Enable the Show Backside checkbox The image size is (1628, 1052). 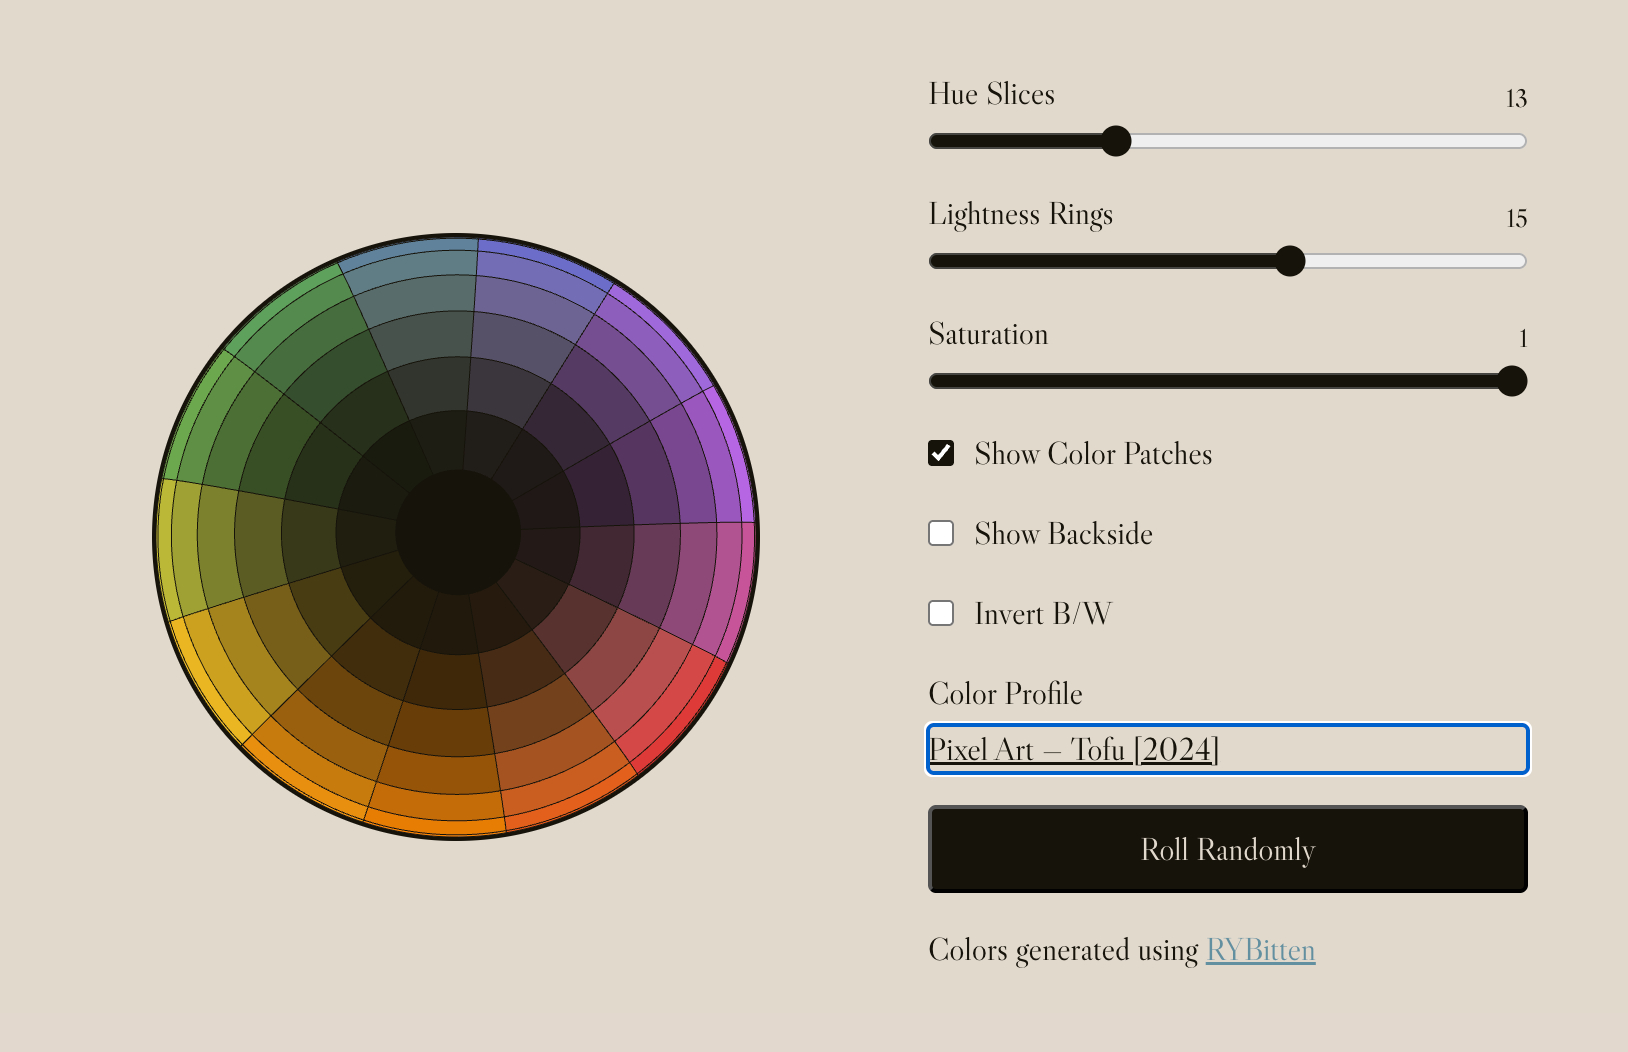[941, 534]
